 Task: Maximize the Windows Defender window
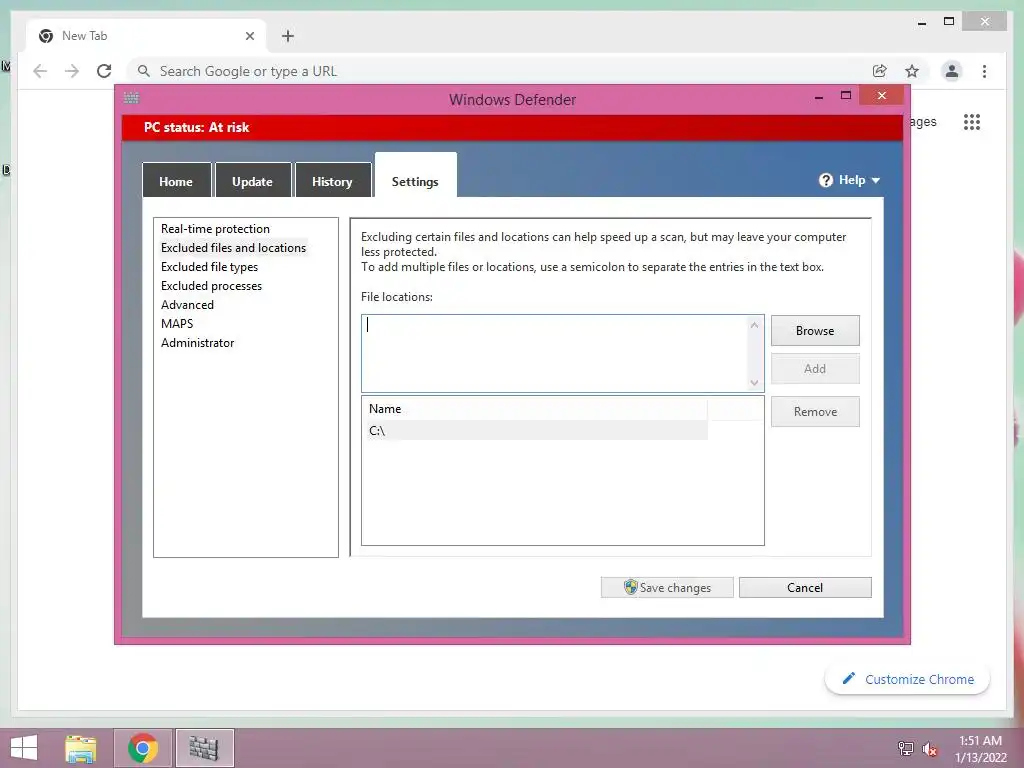coord(846,95)
